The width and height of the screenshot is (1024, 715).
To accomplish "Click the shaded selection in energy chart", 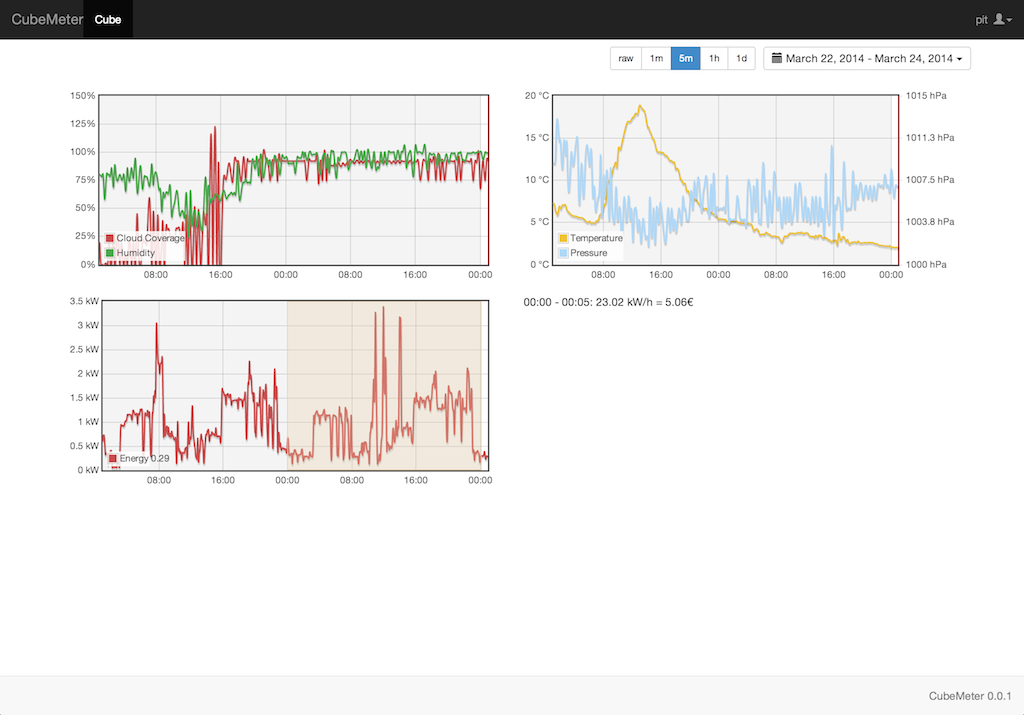I will coord(384,385).
